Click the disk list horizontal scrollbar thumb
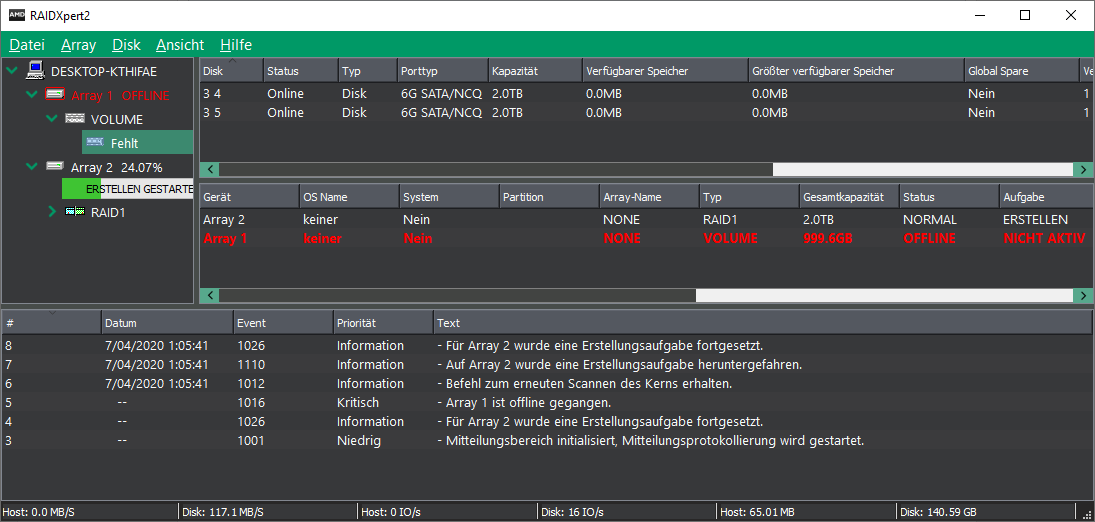The width and height of the screenshot is (1095, 522). point(496,169)
